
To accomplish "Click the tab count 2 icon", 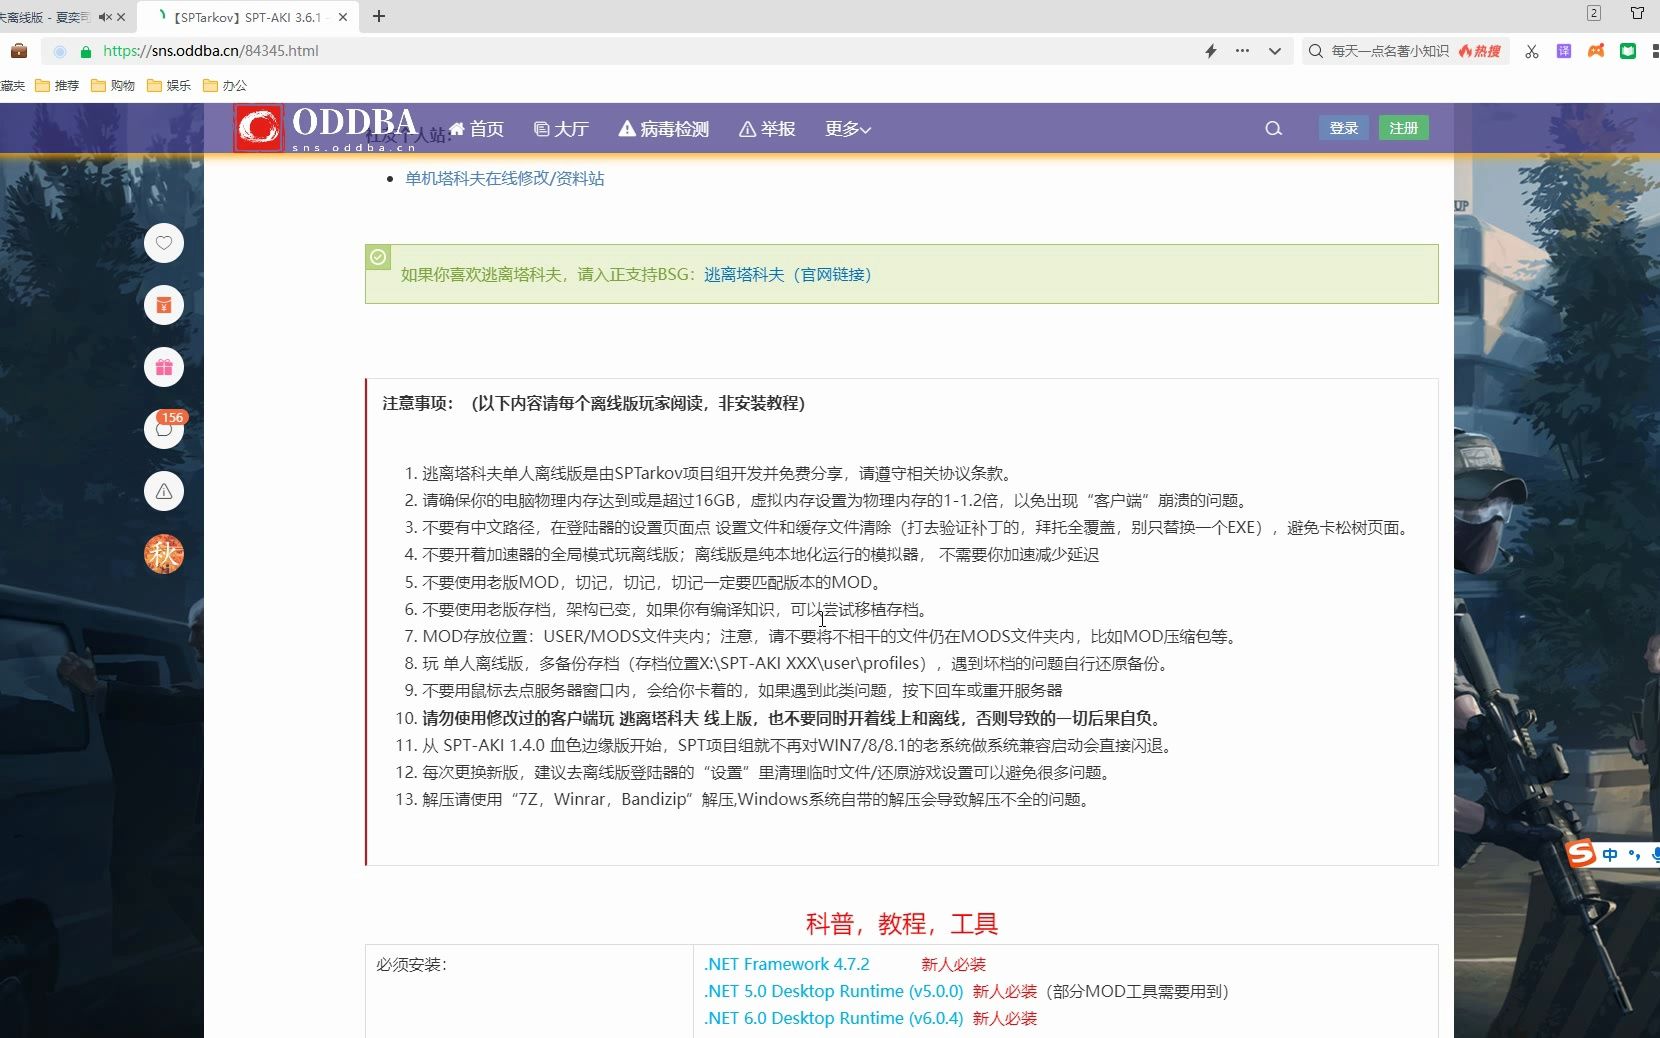I will tap(1594, 13).
